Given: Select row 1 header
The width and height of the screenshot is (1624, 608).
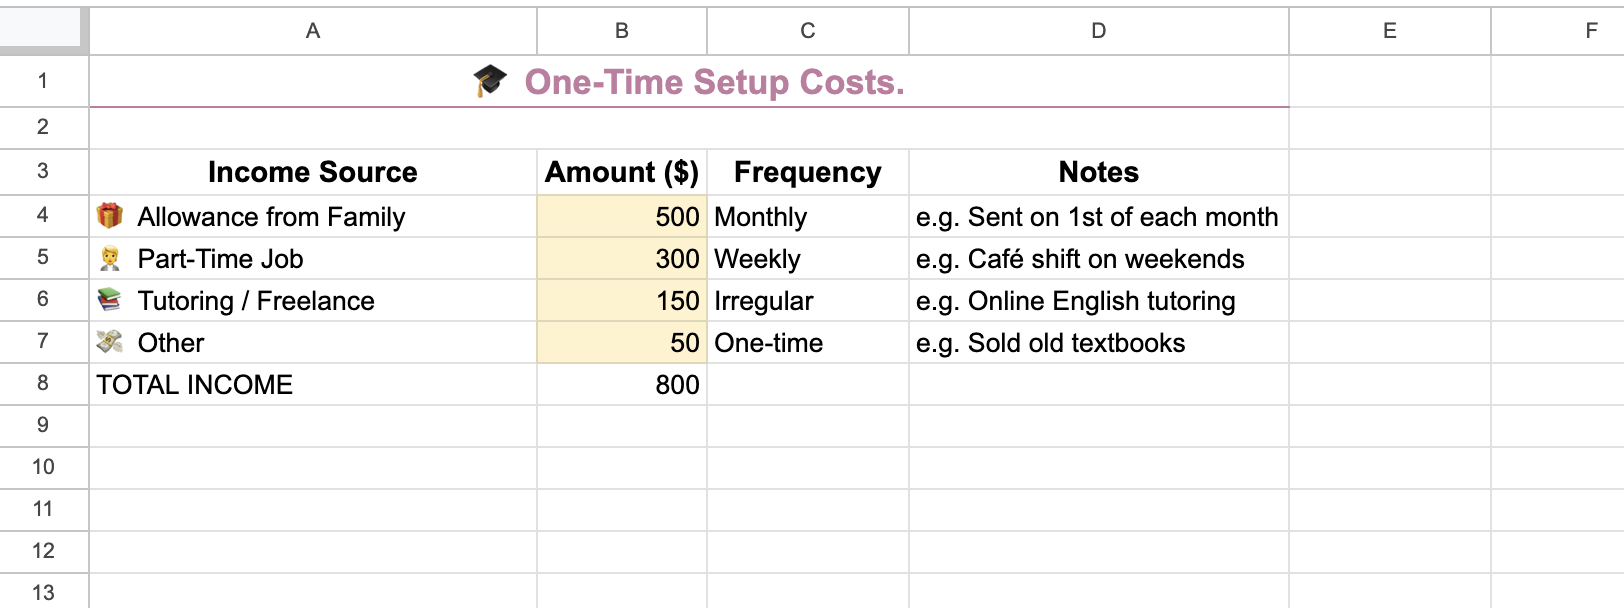Looking at the screenshot, I should click(45, 82).
